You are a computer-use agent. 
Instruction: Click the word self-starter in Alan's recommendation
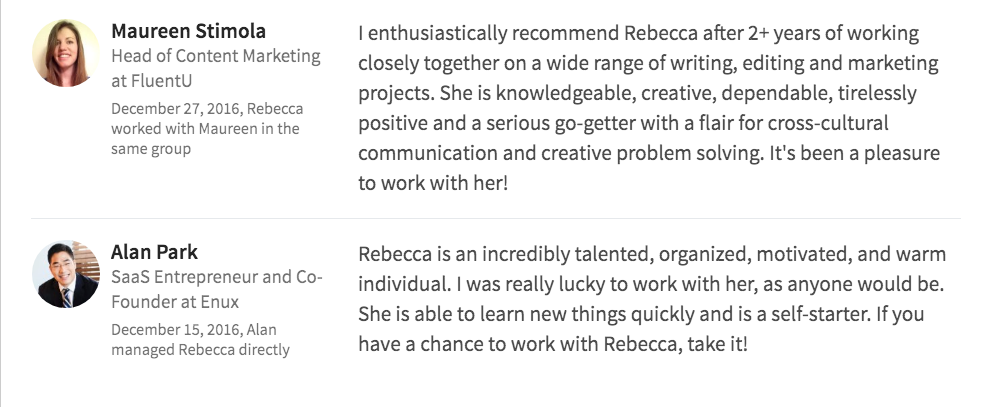pos(820,314)
